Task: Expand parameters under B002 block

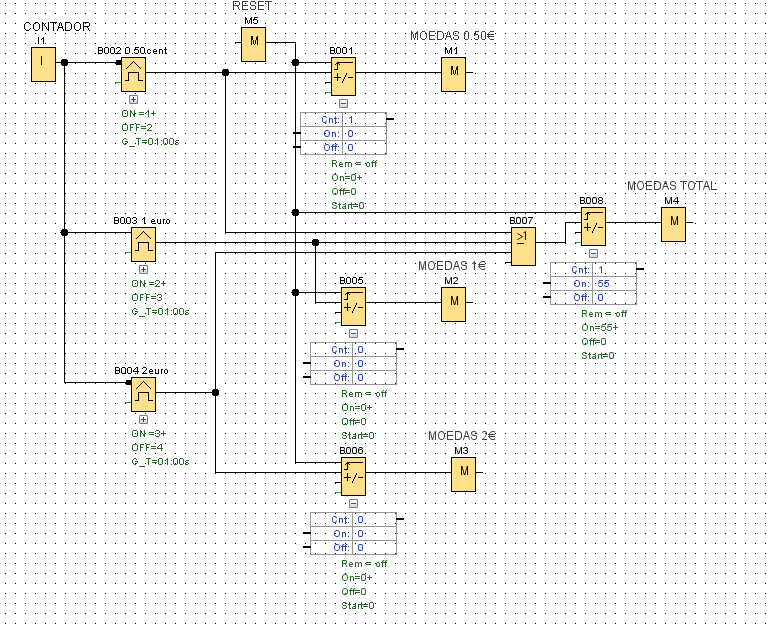Action: pyautogui.click(x=133, y=99)
